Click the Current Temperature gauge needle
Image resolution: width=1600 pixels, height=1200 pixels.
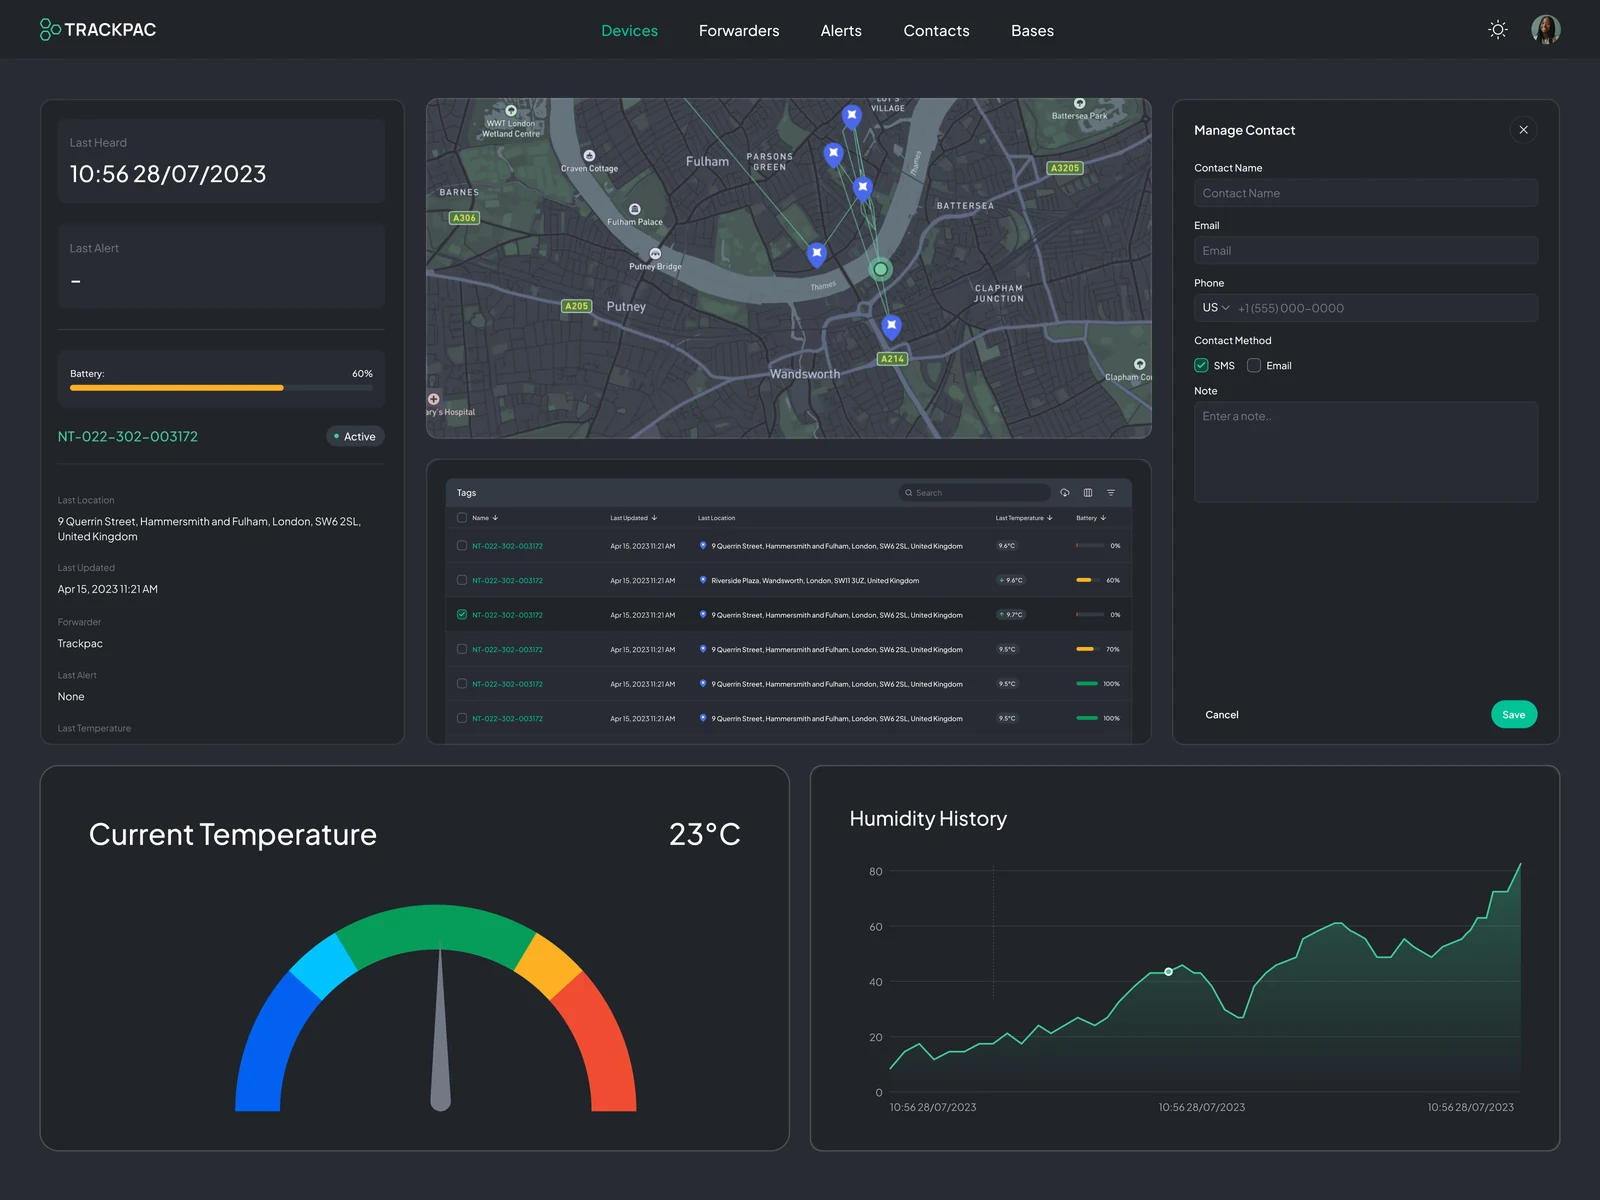point(440,1025)
